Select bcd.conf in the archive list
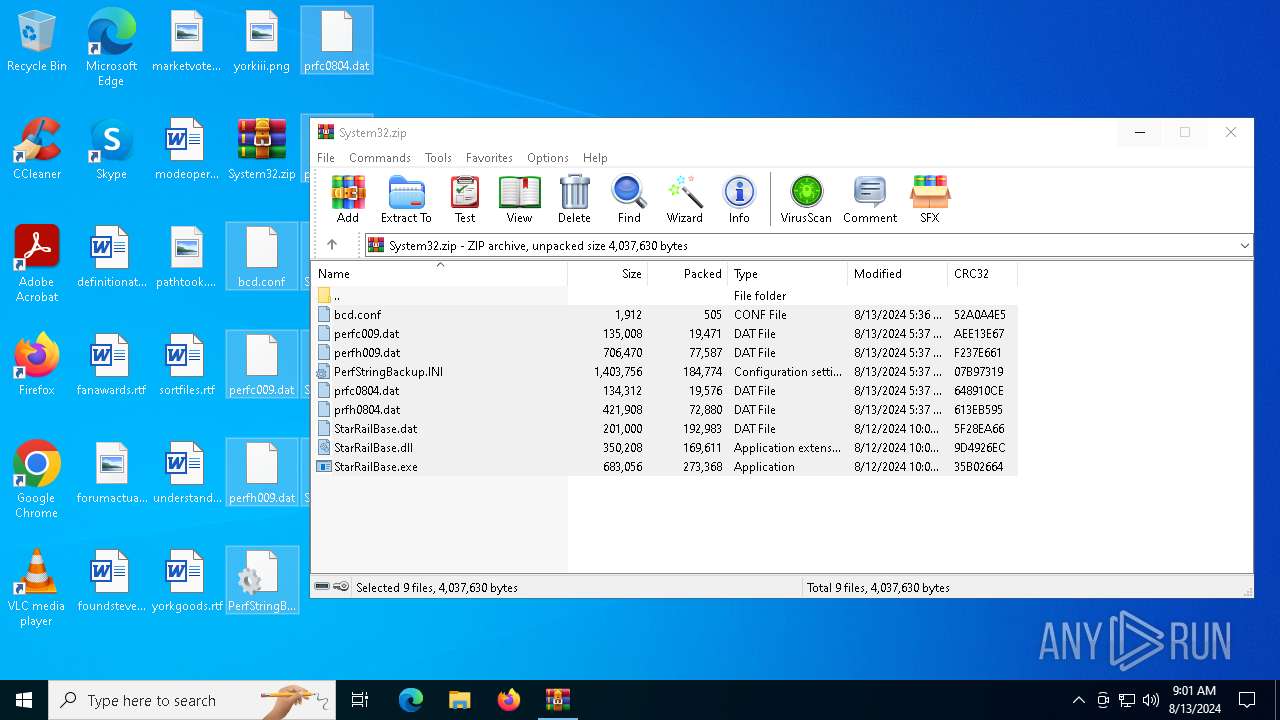1280x720 pixels. (665, 315)
